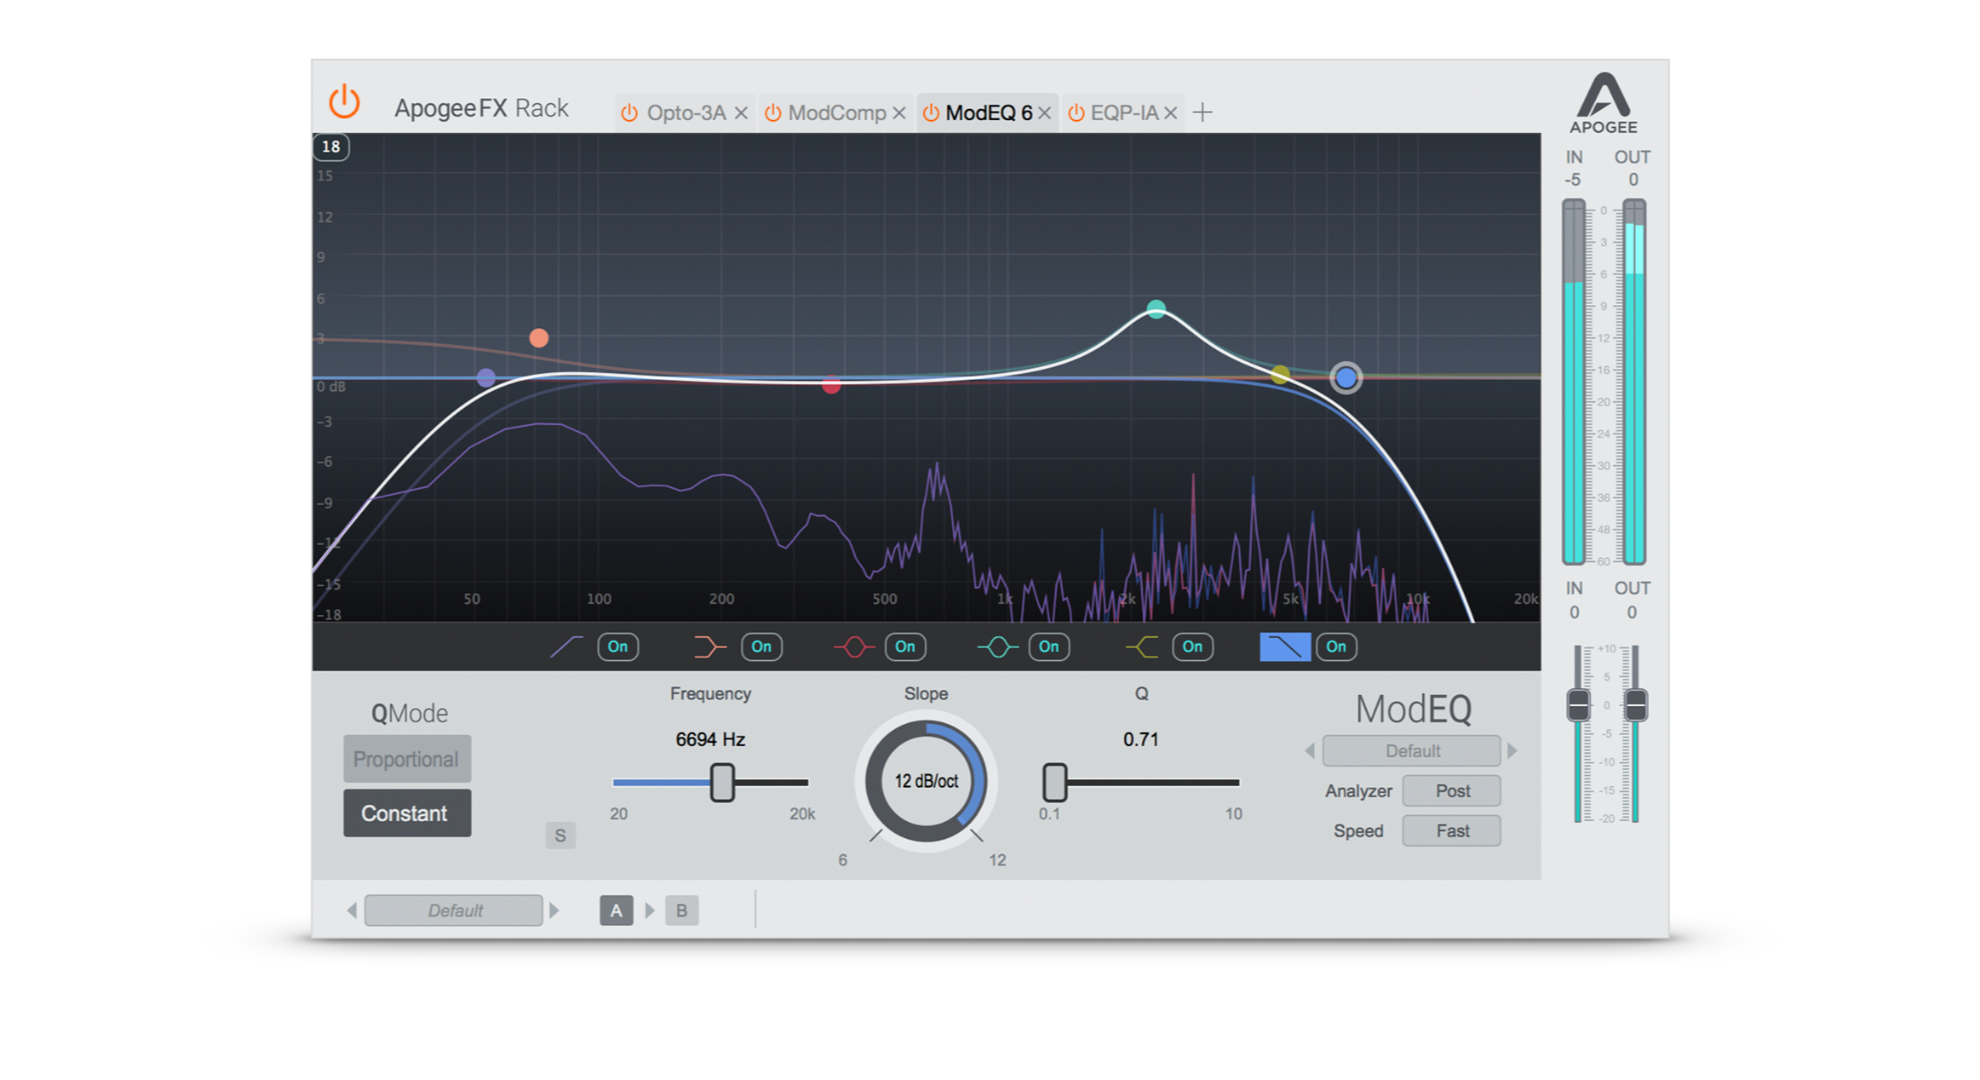Image resolution: width=1980 pixels, height=1080 pixels.
Task: Switch to the Opto-3A tab
Action: tap(686, 113)
